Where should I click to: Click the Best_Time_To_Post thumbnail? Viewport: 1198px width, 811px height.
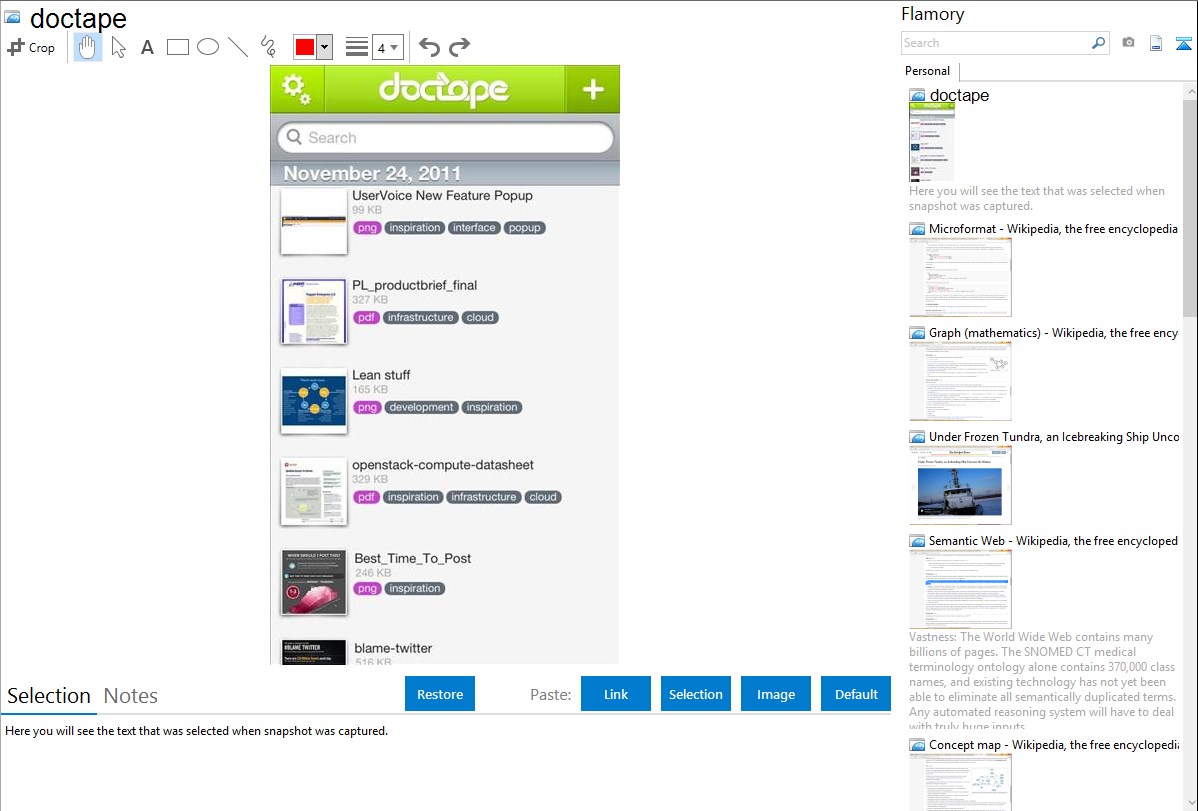point(314,582)
